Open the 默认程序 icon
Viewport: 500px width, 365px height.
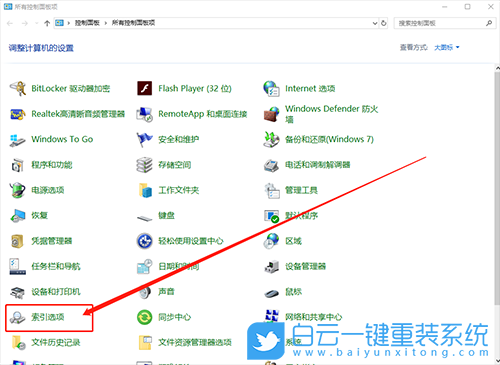coord(271,216)
